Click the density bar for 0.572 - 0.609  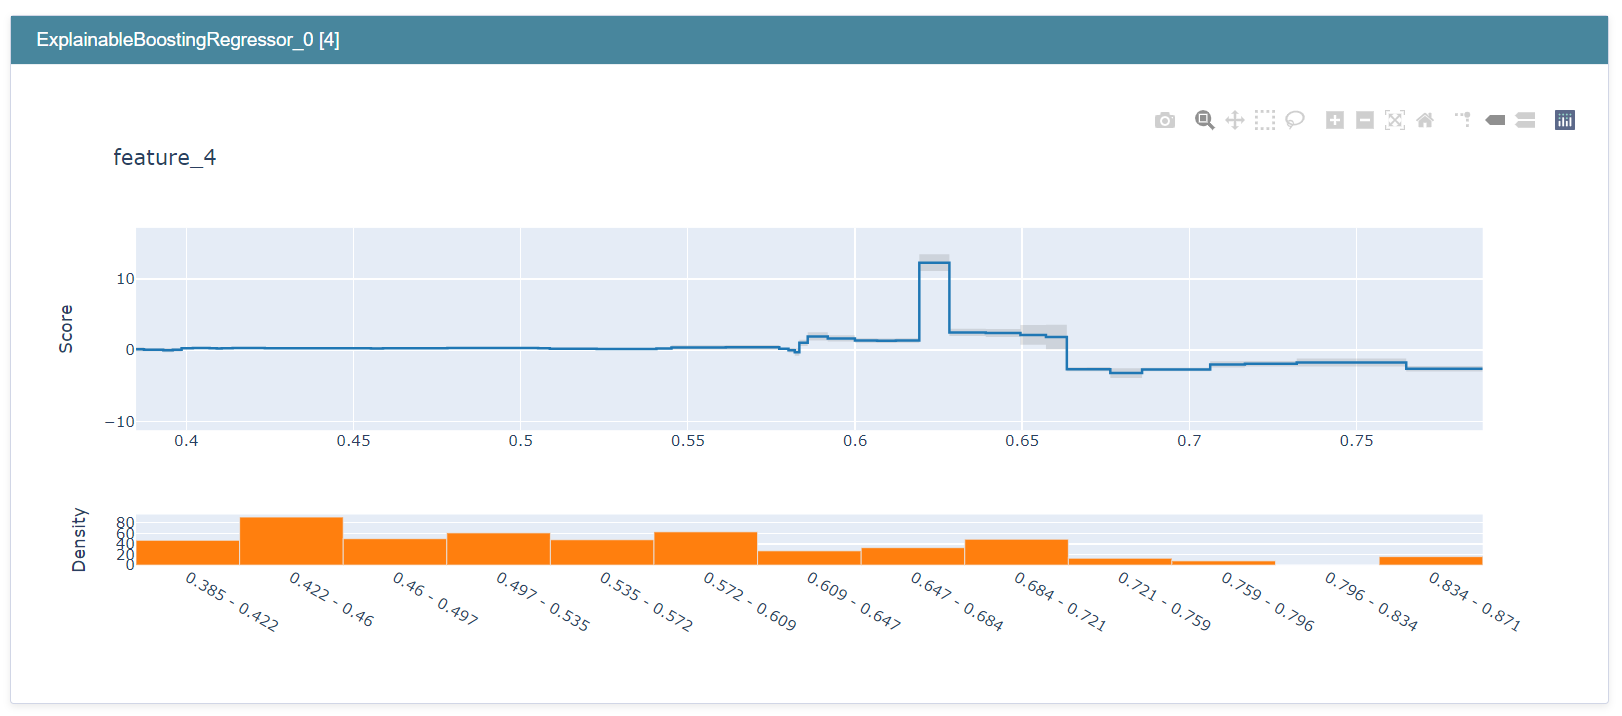705,548
